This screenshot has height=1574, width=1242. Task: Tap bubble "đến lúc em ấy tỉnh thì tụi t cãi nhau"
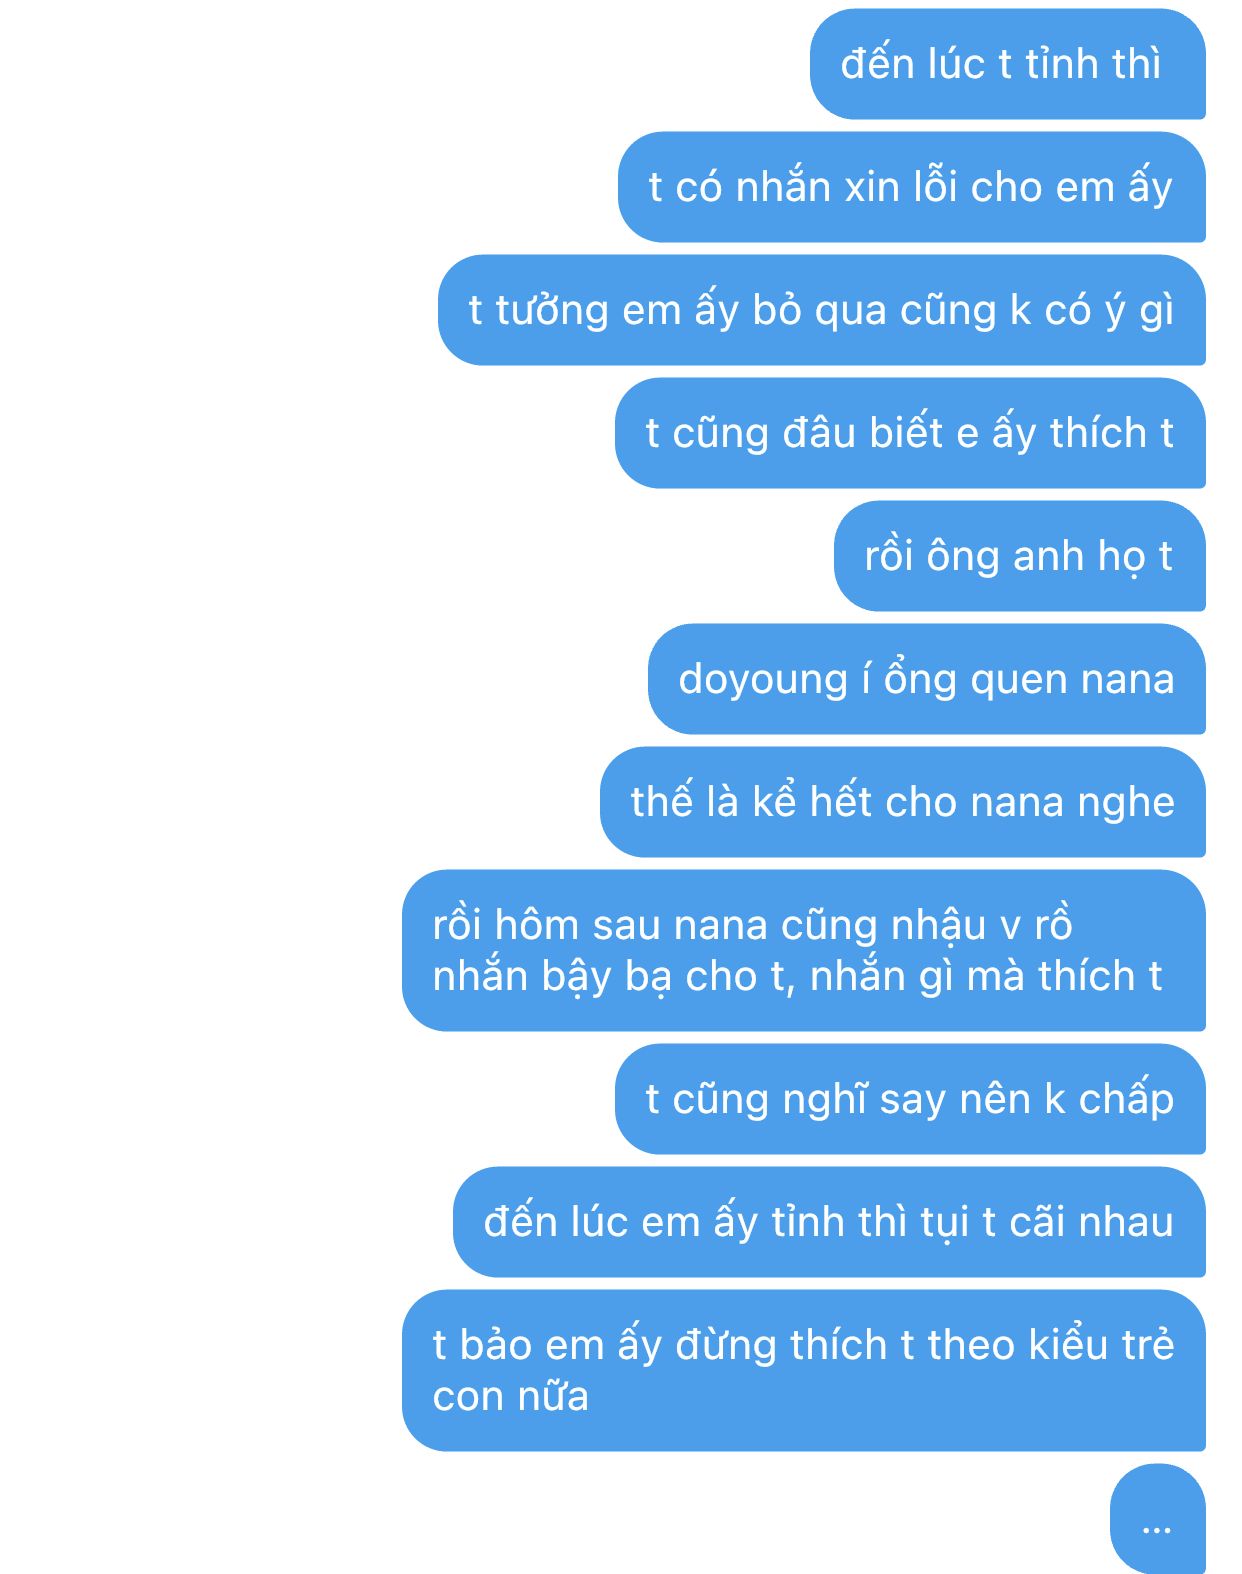(x=829, y=1222)
